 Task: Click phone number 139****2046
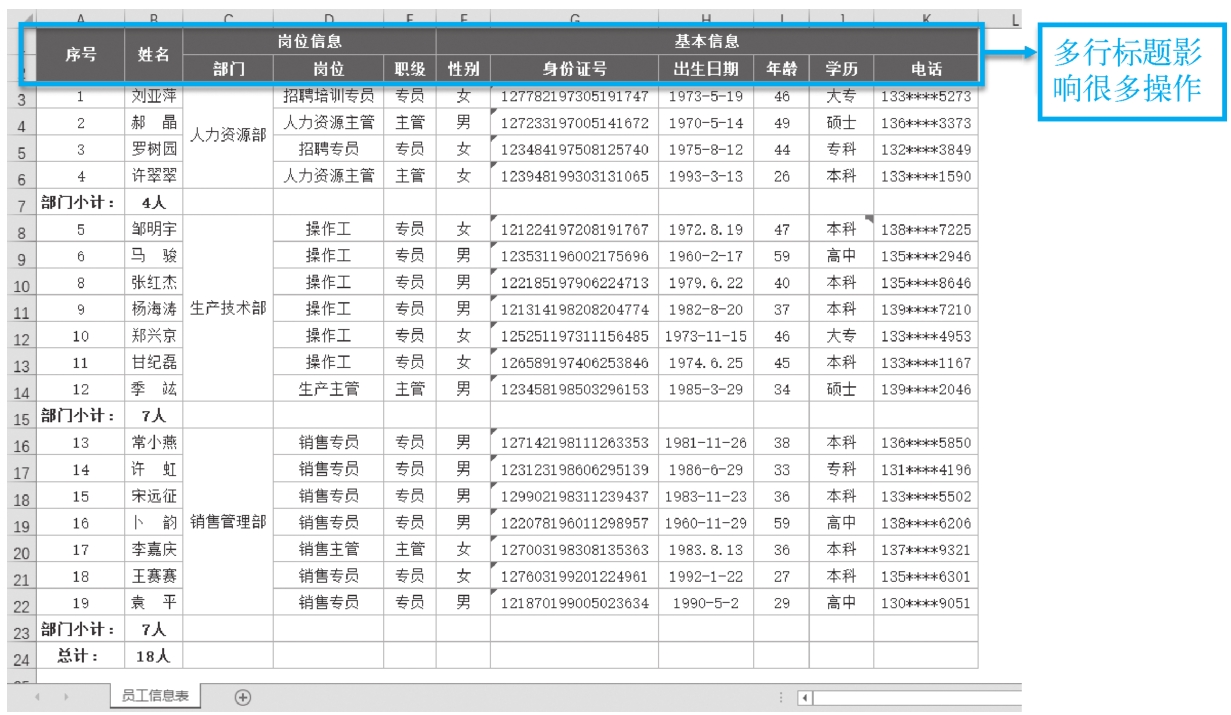pos(925,389)
